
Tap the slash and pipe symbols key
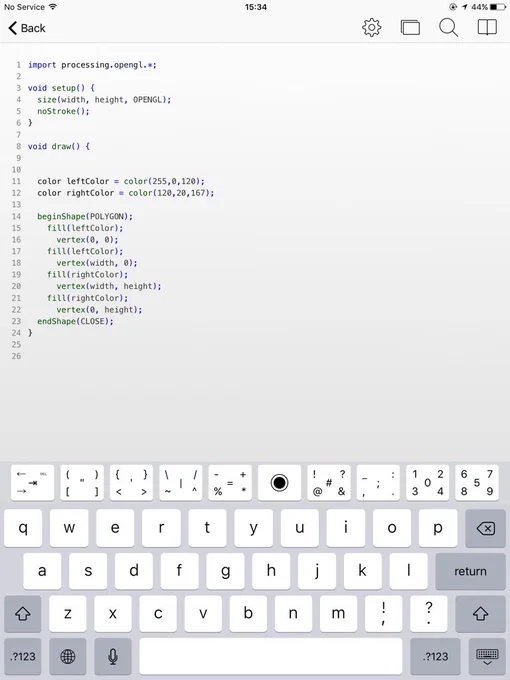click(181, 483)
